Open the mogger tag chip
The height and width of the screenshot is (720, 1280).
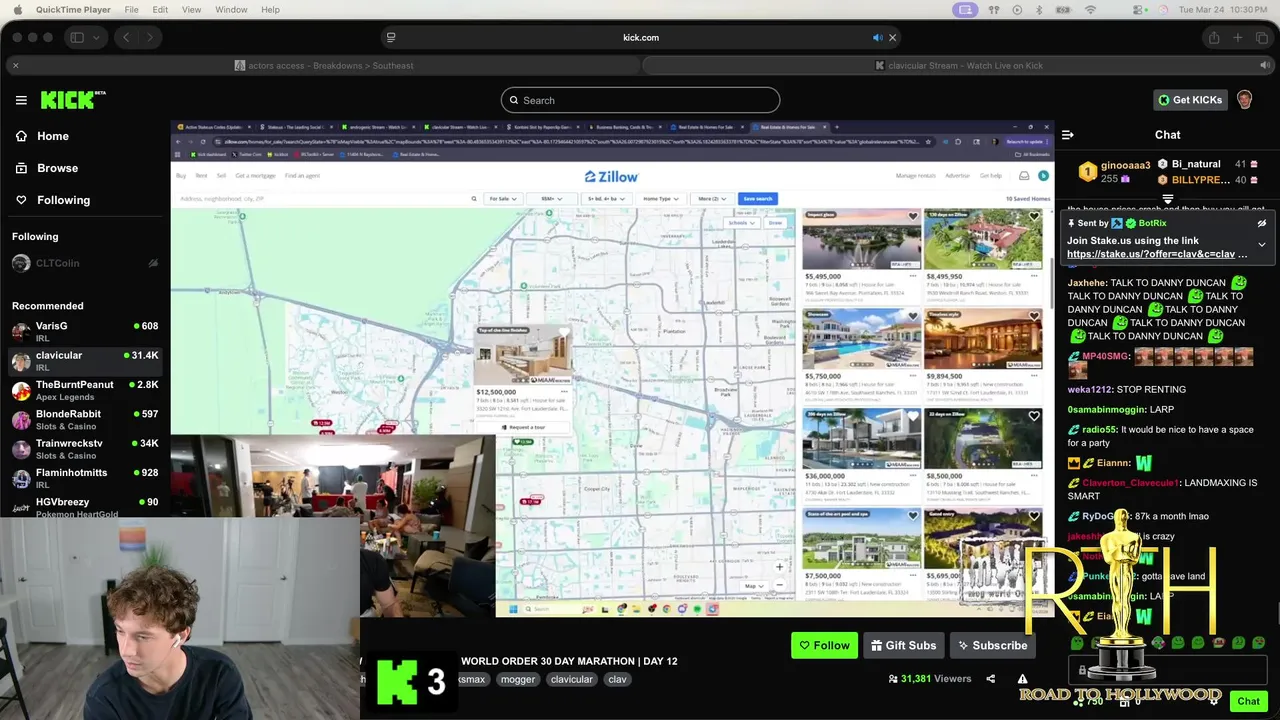pyautogui.click(x=518, y=679)
